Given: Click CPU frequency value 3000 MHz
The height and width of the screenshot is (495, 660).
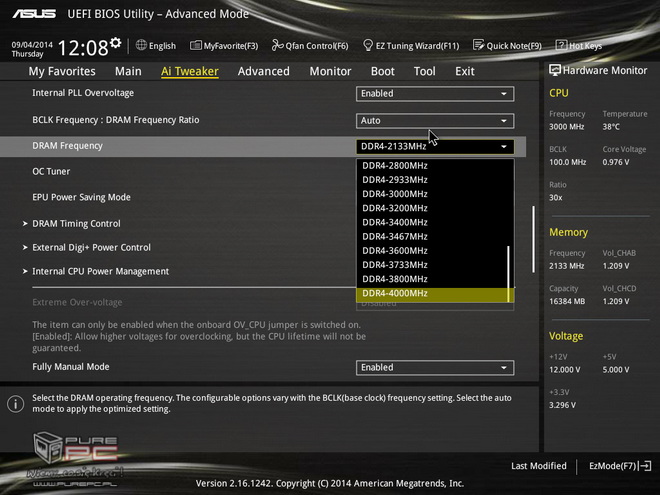Looking at the screenshot, I should coord(567,127).
